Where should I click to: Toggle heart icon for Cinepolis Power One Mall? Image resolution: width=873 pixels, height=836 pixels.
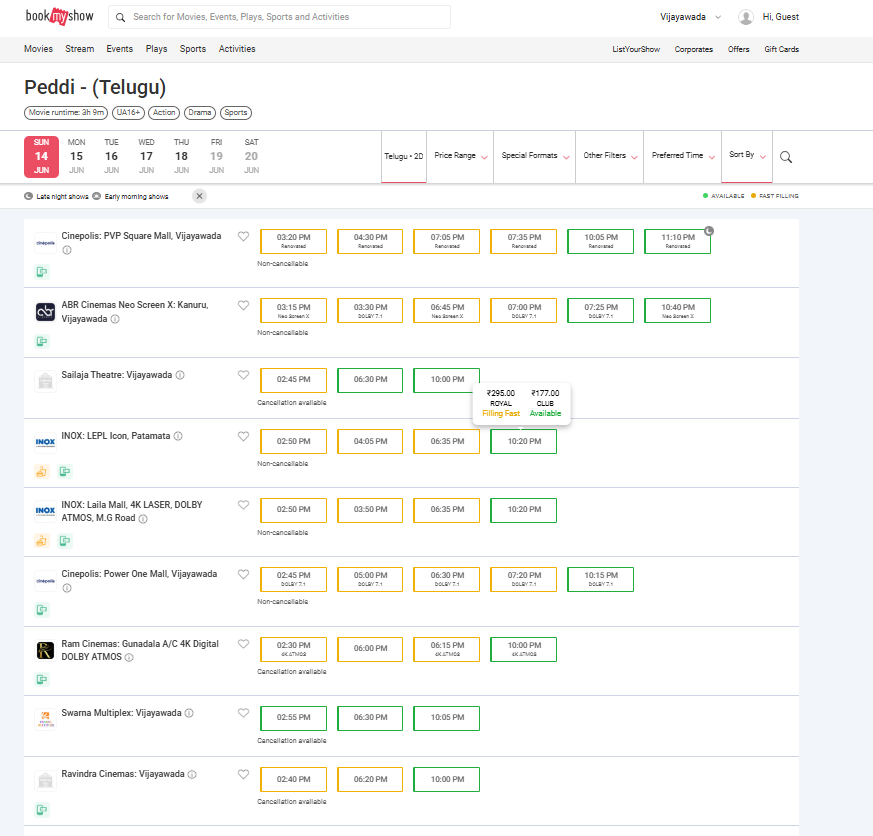(243, 574)
